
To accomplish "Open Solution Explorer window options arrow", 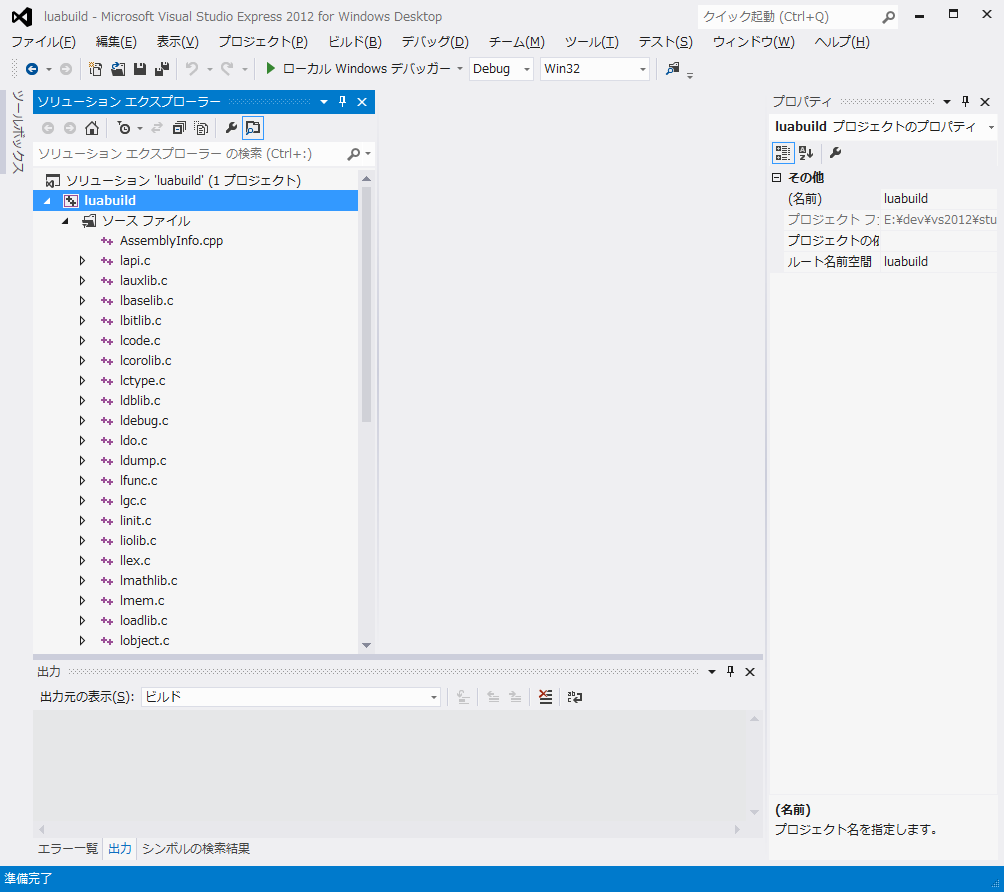I will pyautogui.click(x=324, y=101).
